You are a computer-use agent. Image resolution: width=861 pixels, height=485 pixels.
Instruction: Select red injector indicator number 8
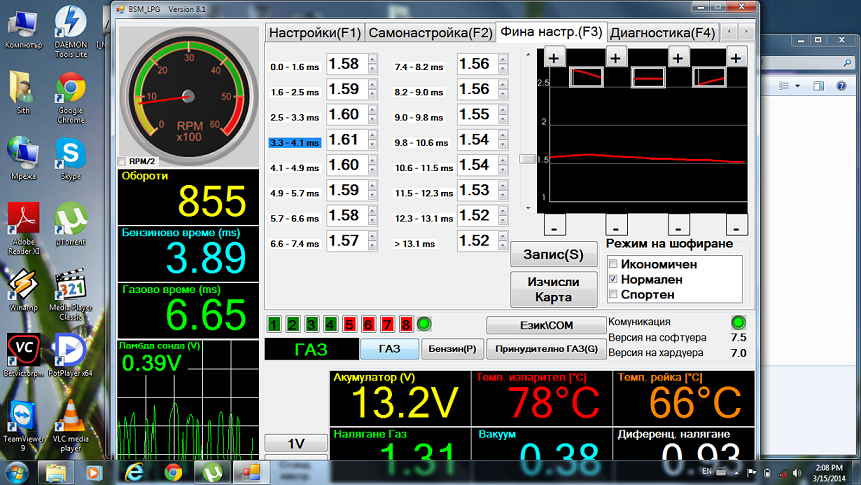(406, 324)
